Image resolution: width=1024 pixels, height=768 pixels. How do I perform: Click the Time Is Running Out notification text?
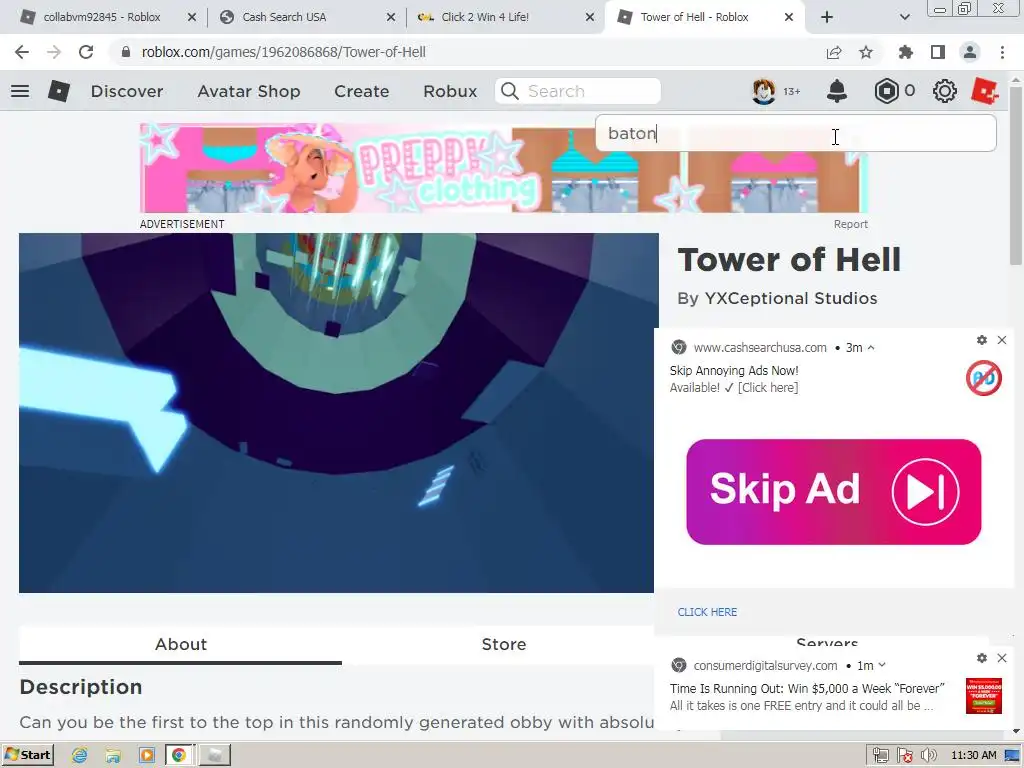(807, 689)
